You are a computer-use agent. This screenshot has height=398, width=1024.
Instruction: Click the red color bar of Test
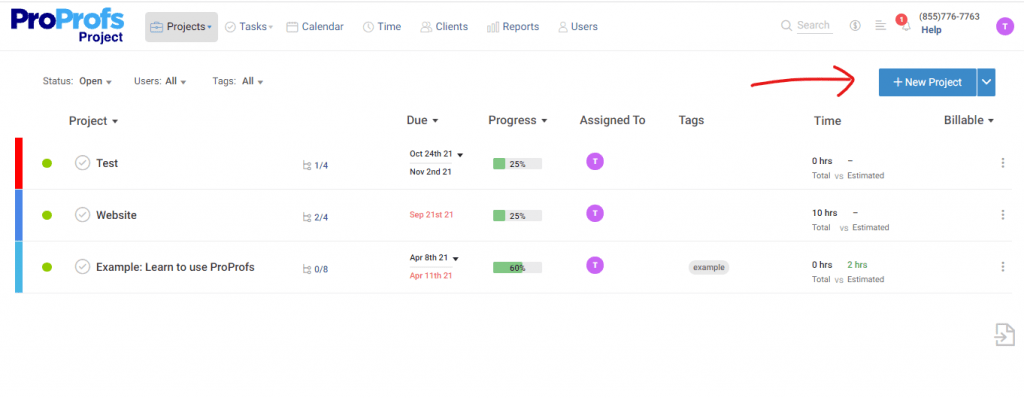coord(18,163)
